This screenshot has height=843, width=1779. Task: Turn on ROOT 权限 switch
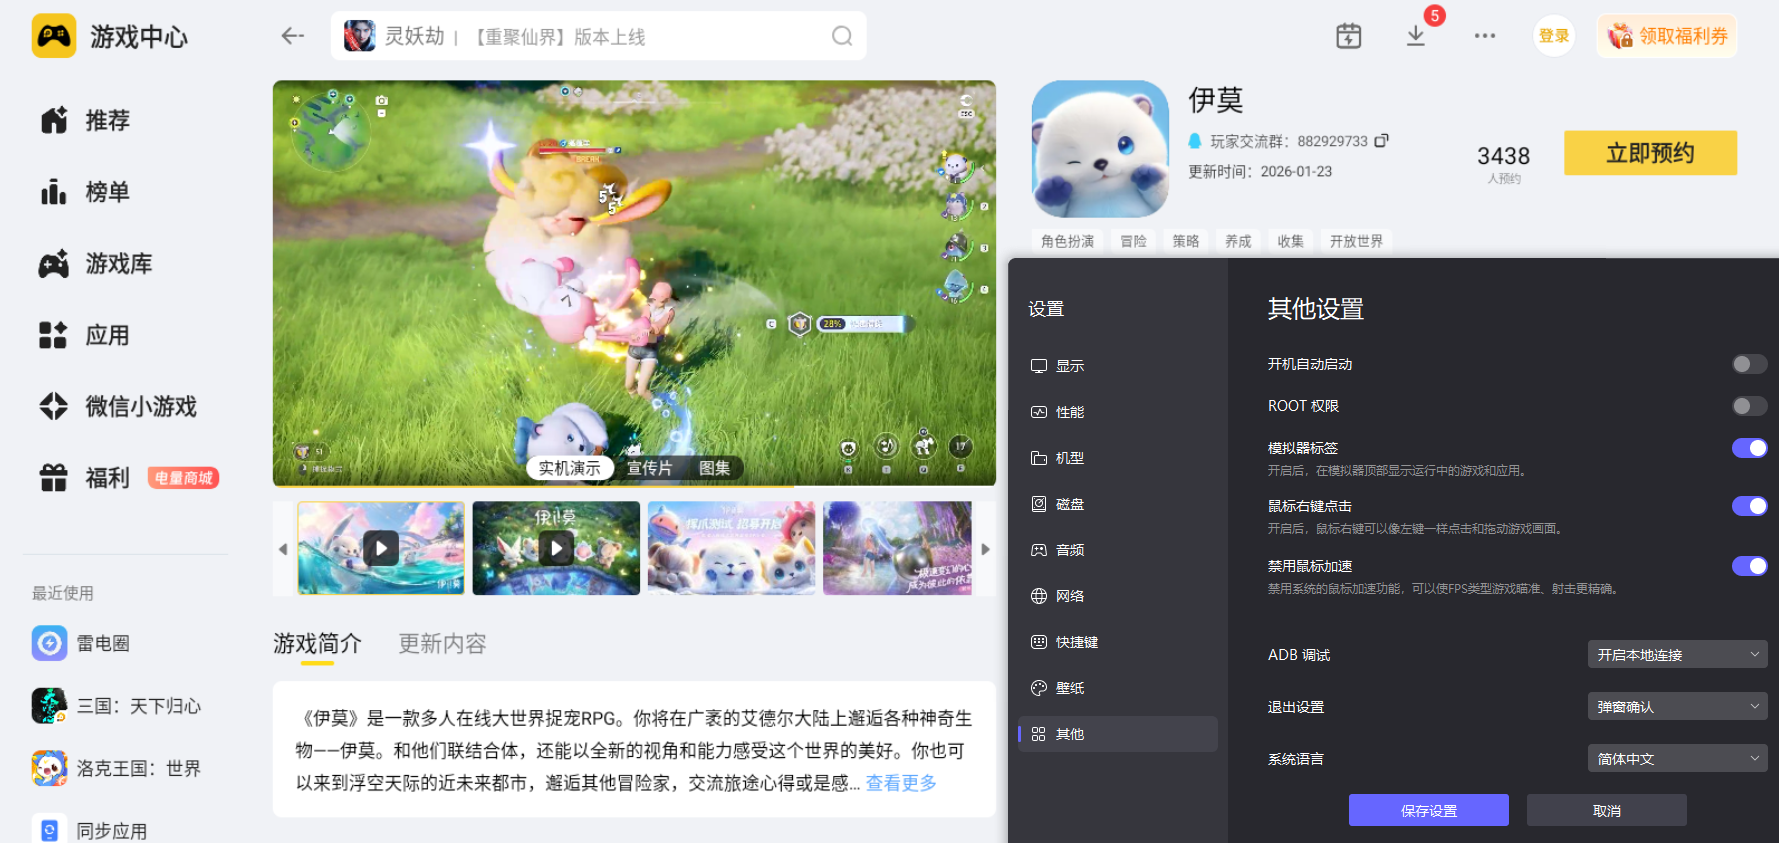click(1749, 406)
